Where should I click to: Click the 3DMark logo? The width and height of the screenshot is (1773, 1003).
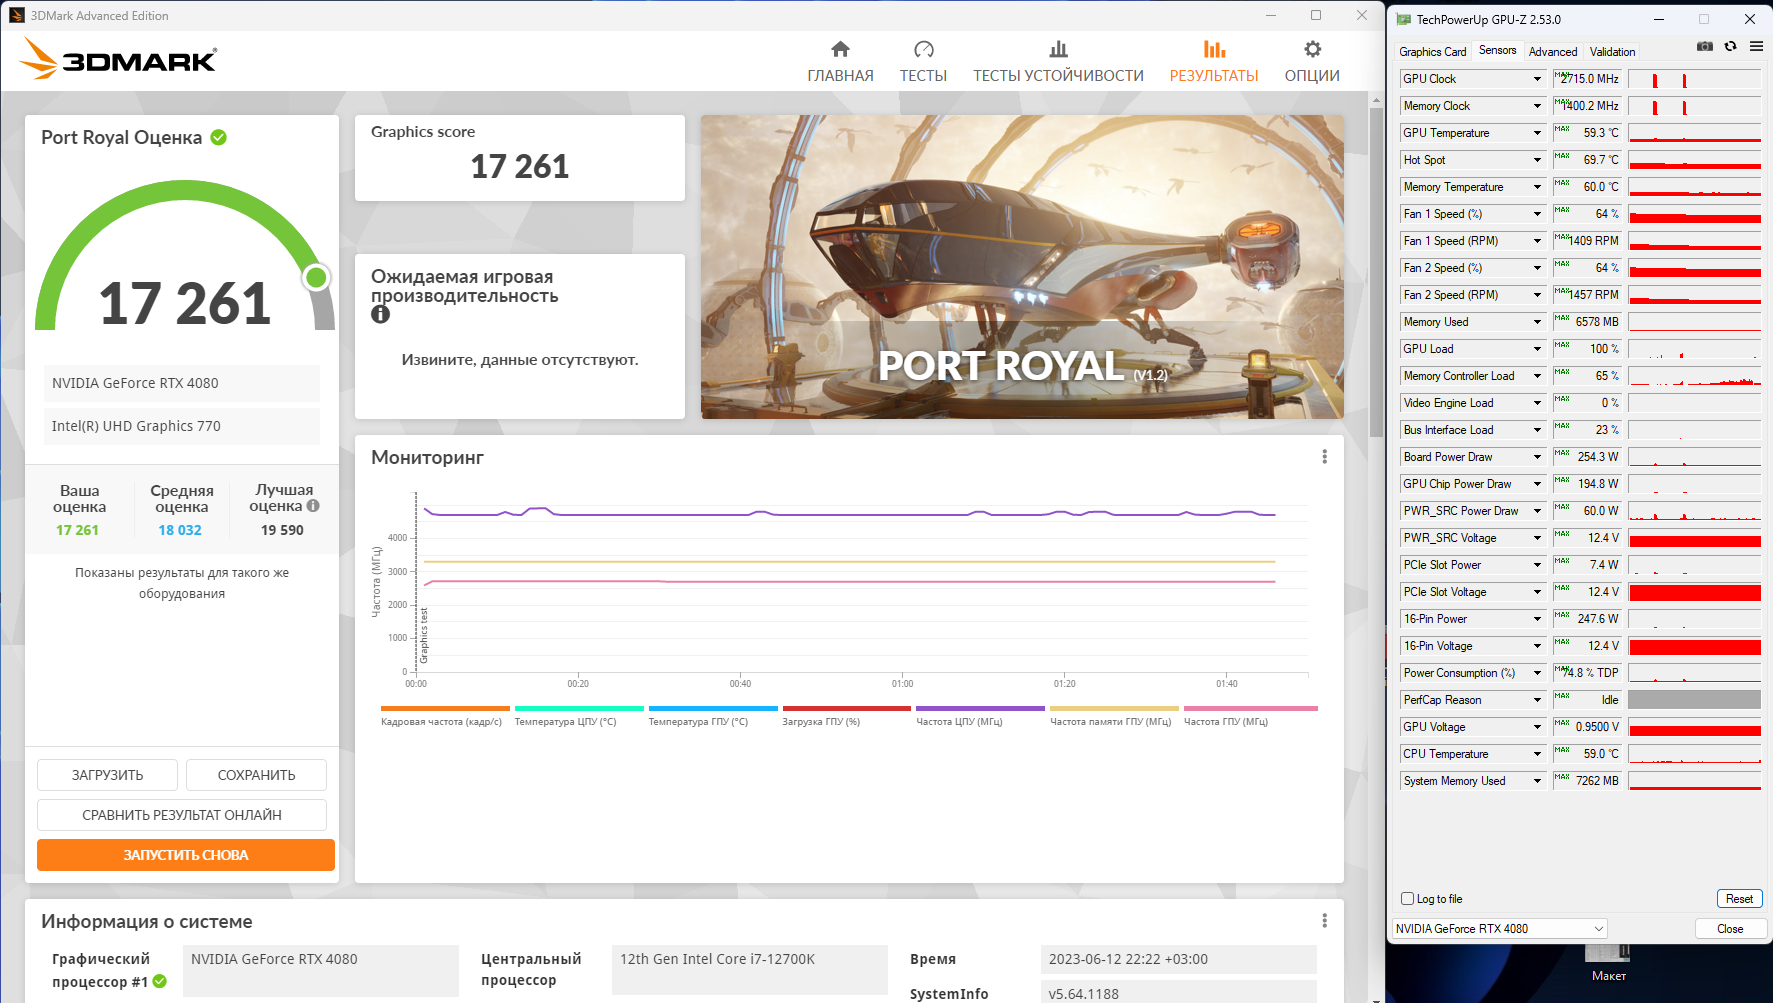118,59
